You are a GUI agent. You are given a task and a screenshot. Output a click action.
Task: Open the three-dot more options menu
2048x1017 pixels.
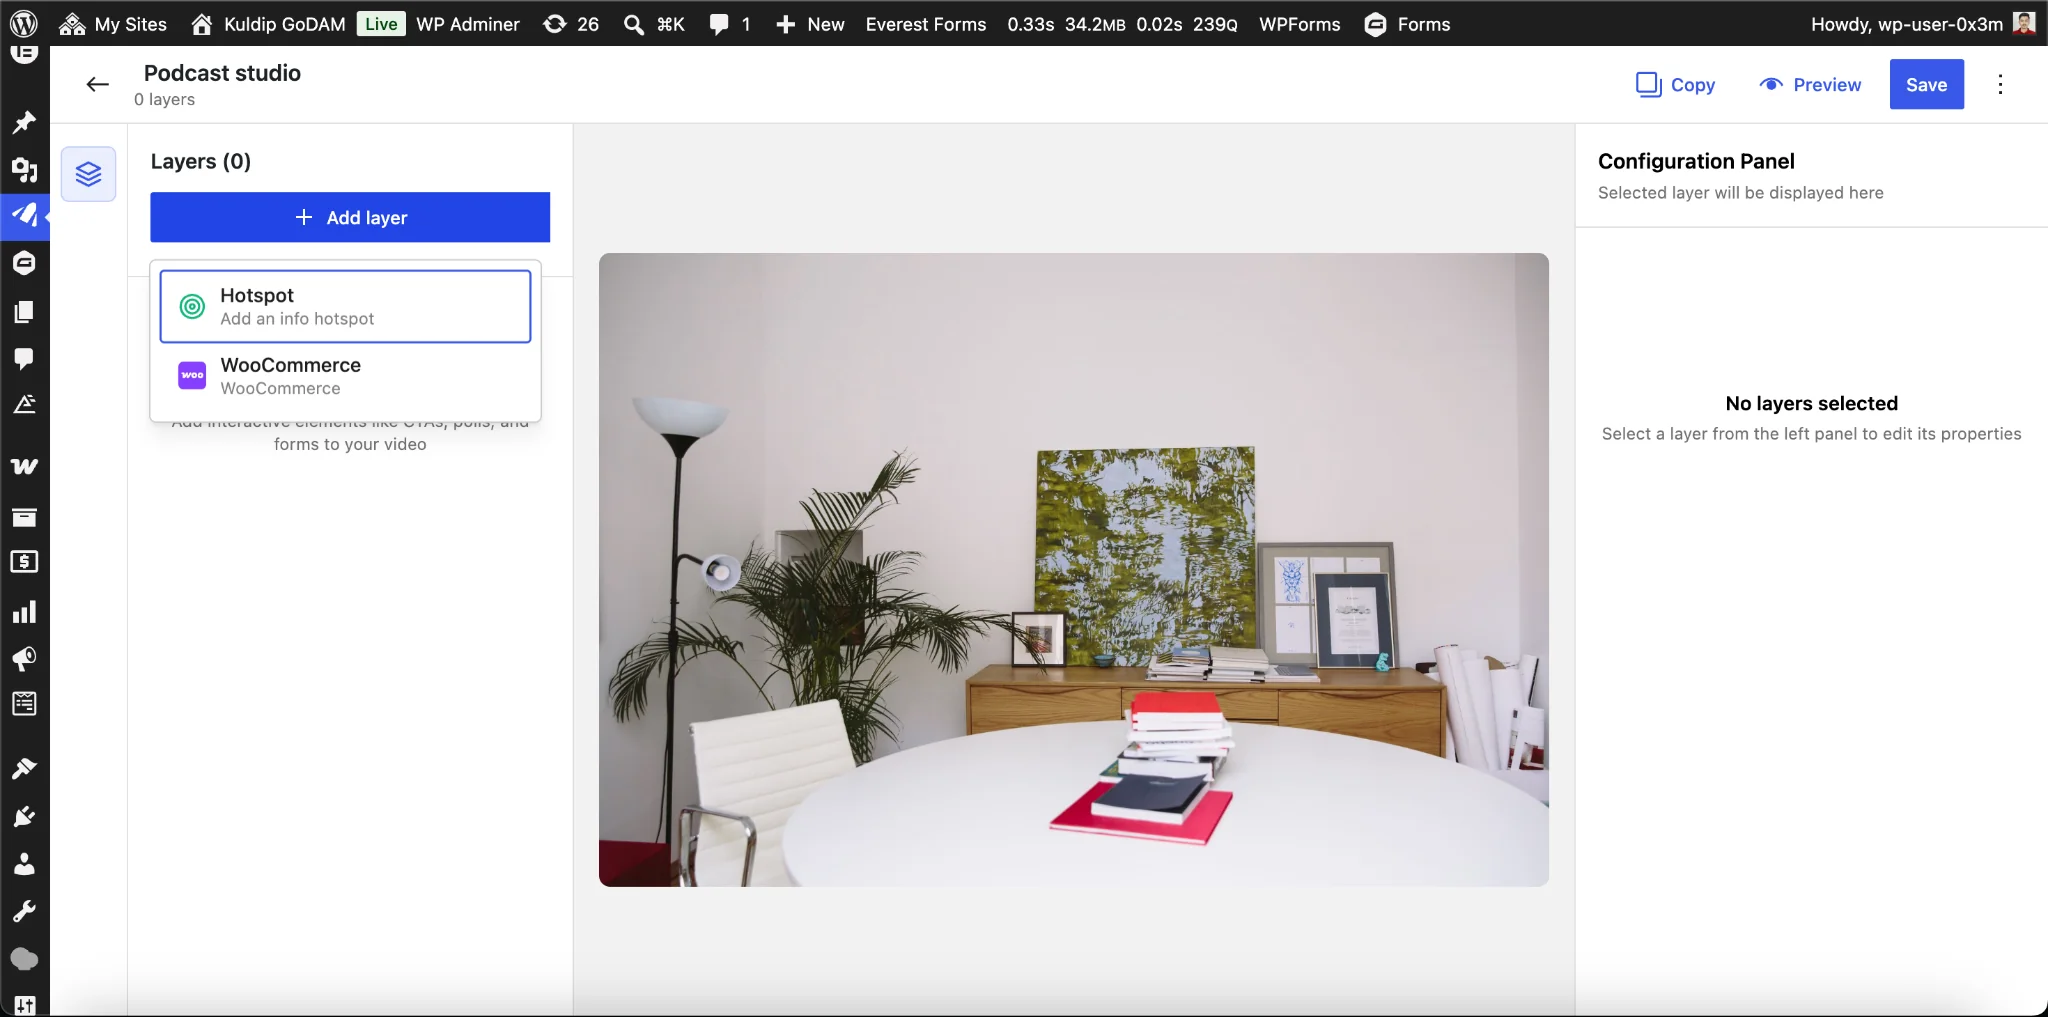pyautogui.click(x=2000, y=85)
